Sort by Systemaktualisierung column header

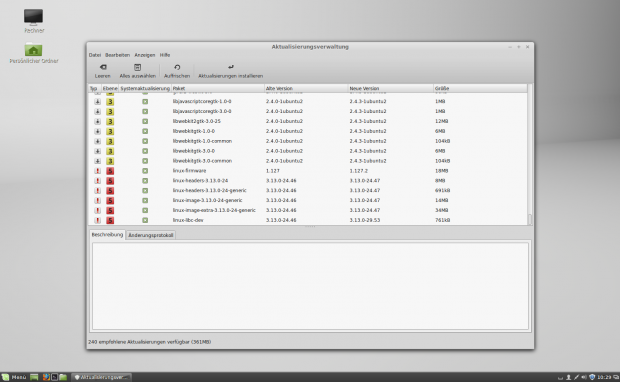click(x=145, y=89)
